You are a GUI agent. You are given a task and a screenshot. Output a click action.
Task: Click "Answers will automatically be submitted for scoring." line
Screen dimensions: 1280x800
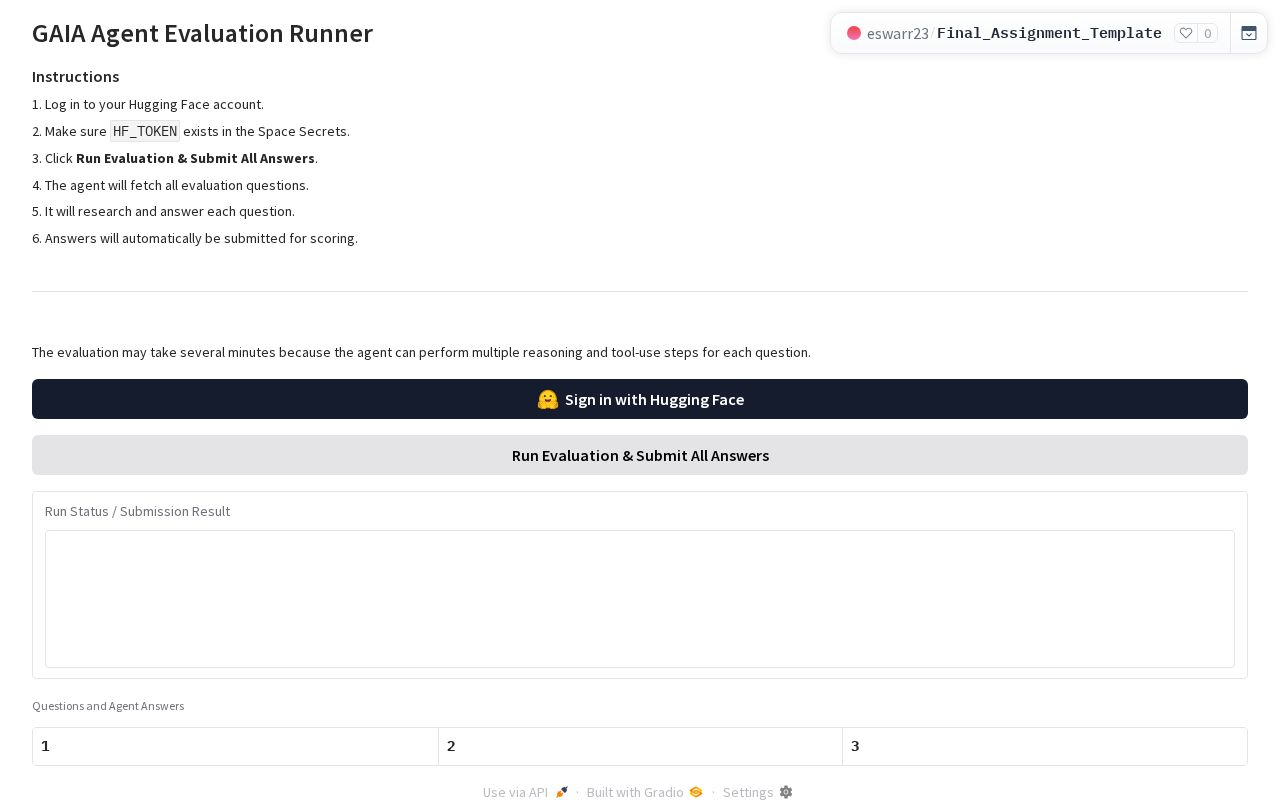click(201, 238)
